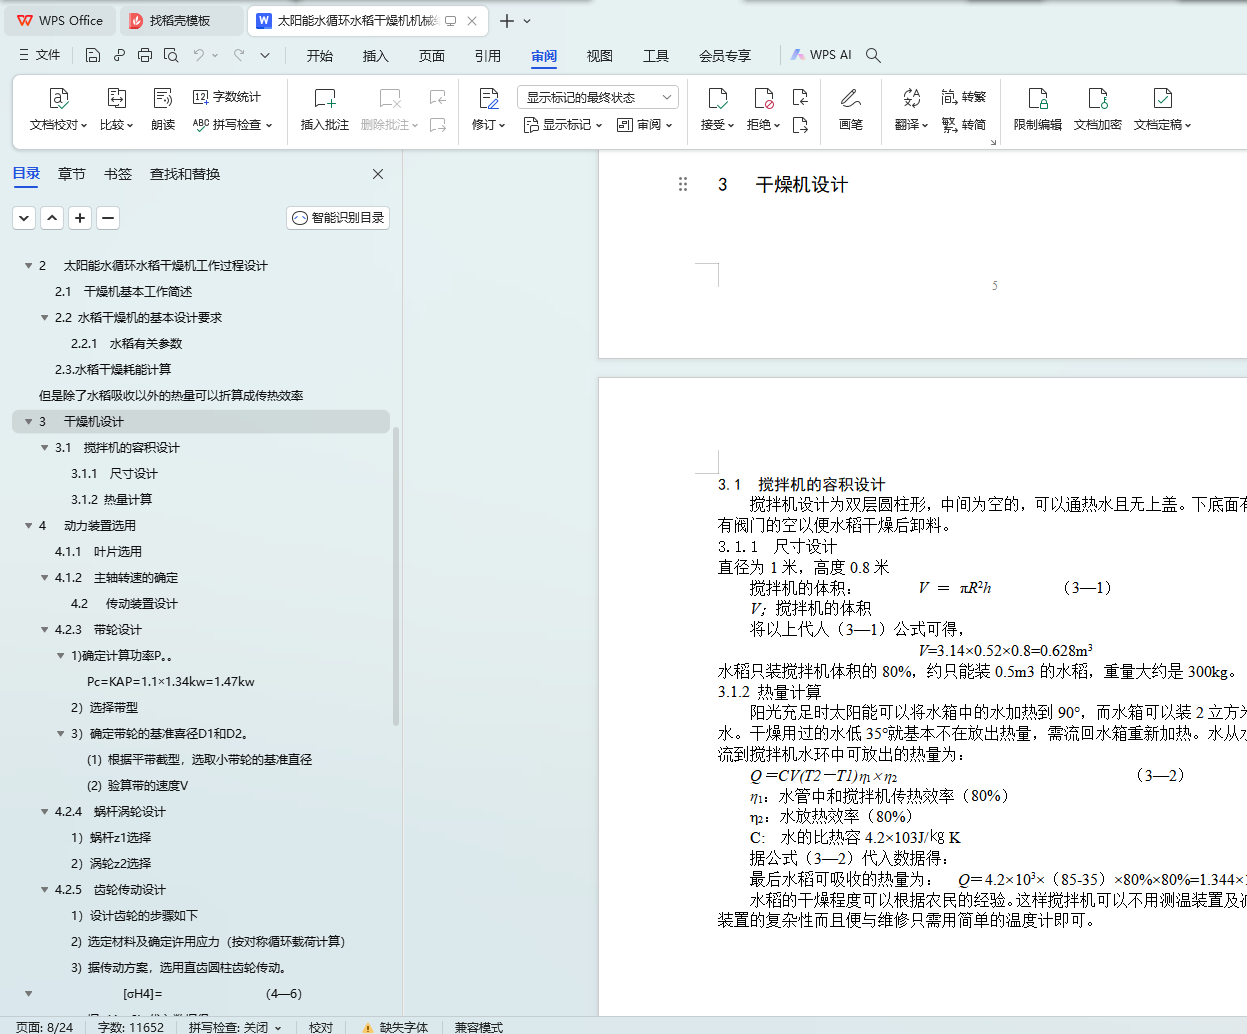Toggle 修订 track changes

(x=488, y=110)
